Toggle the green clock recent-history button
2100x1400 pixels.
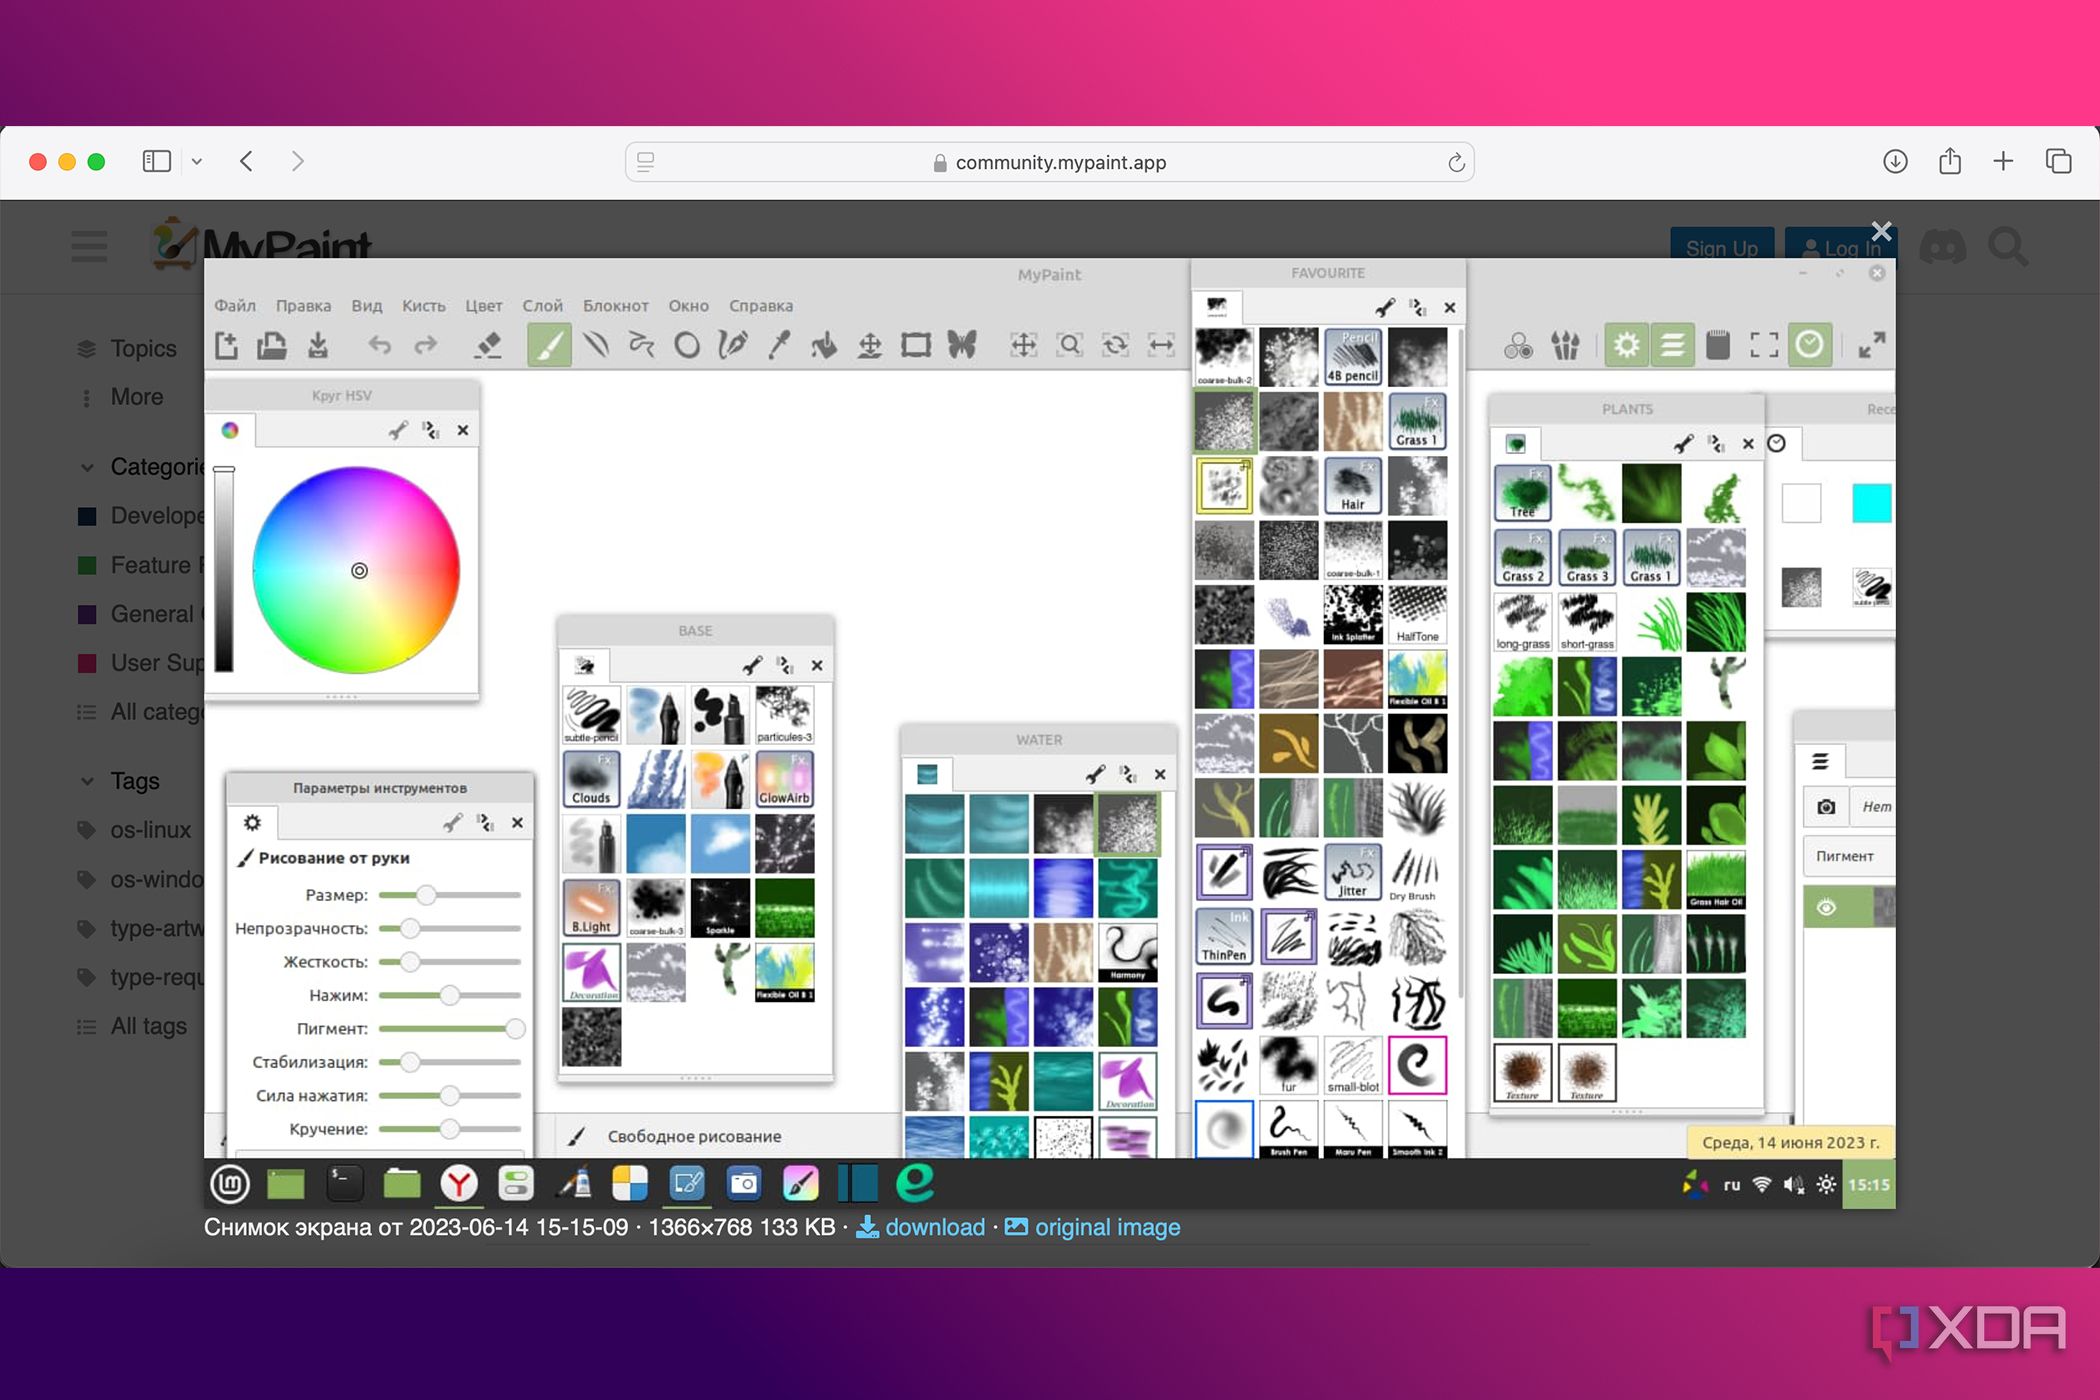pyautogui.click(x=1810, y=345)
